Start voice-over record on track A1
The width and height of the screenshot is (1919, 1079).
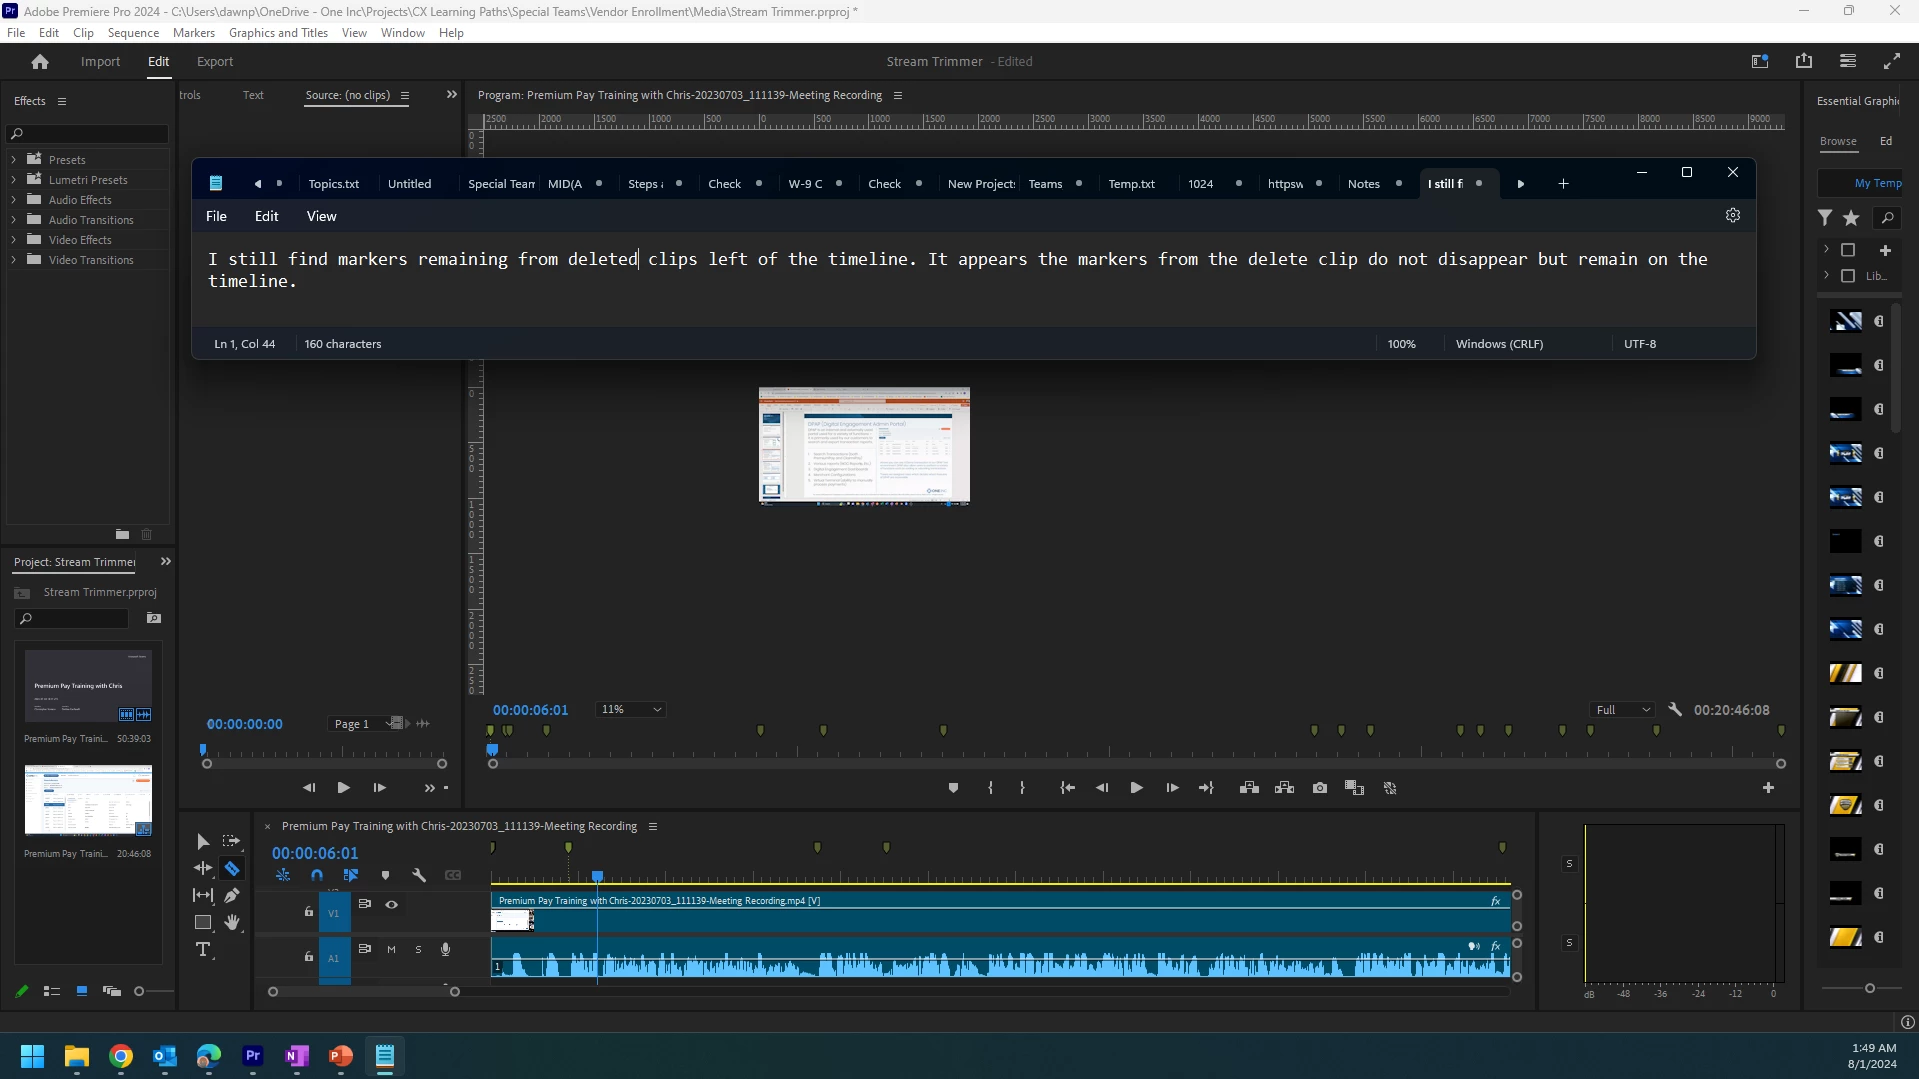click(x=446, y=949)
